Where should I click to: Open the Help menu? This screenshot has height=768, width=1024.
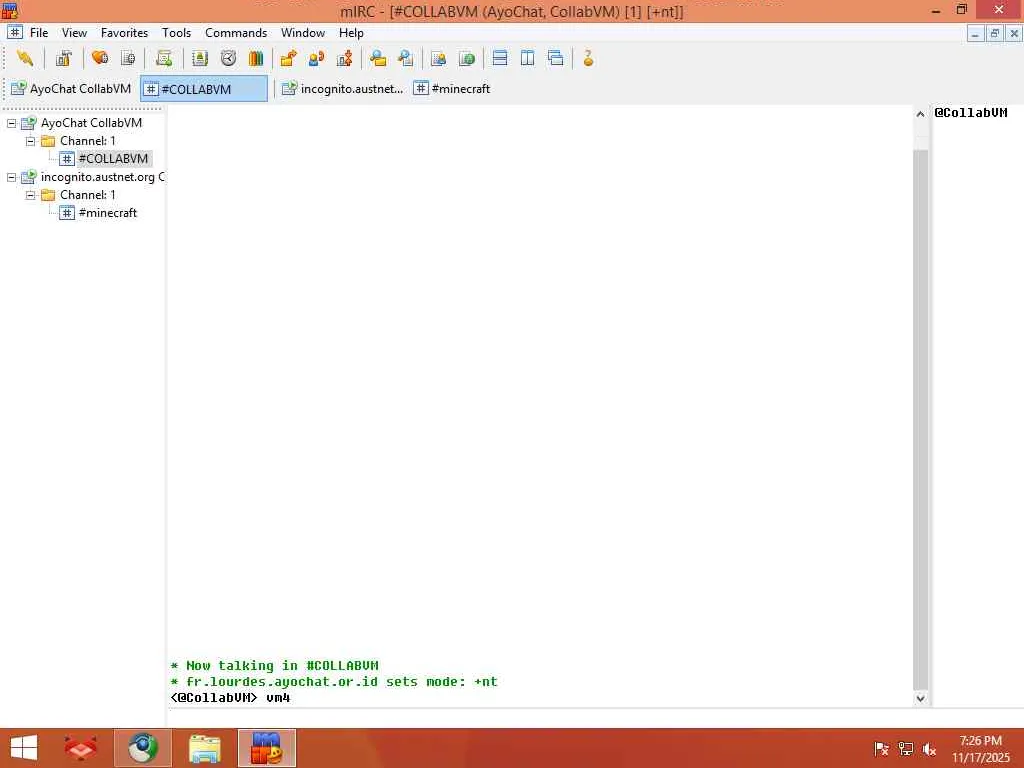pyautogui.click(x=351, y=33)
